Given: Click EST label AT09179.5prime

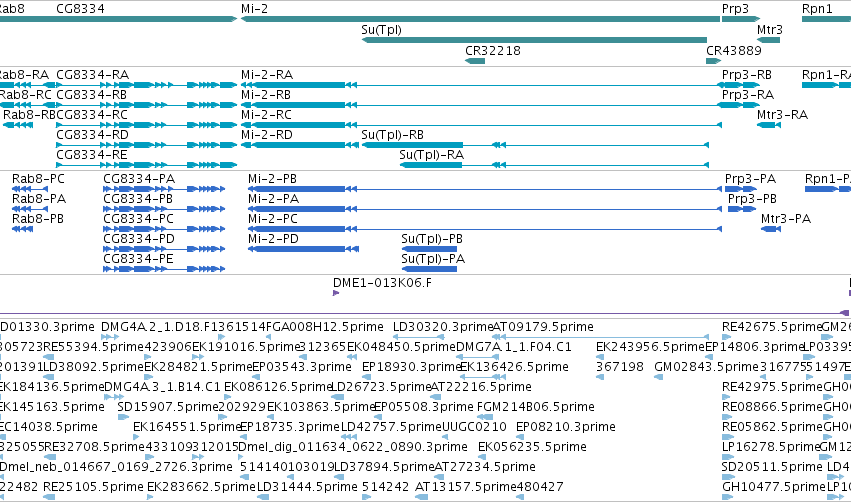Looking at the screenshot, I should pos(543,327).
